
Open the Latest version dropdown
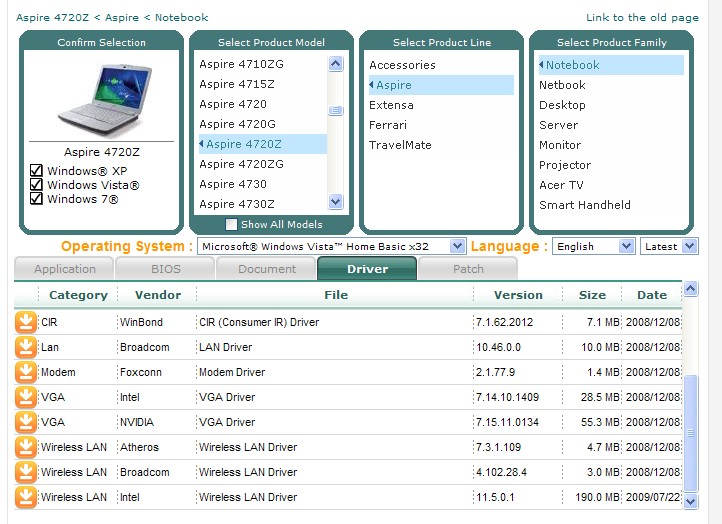pos(669,246)
